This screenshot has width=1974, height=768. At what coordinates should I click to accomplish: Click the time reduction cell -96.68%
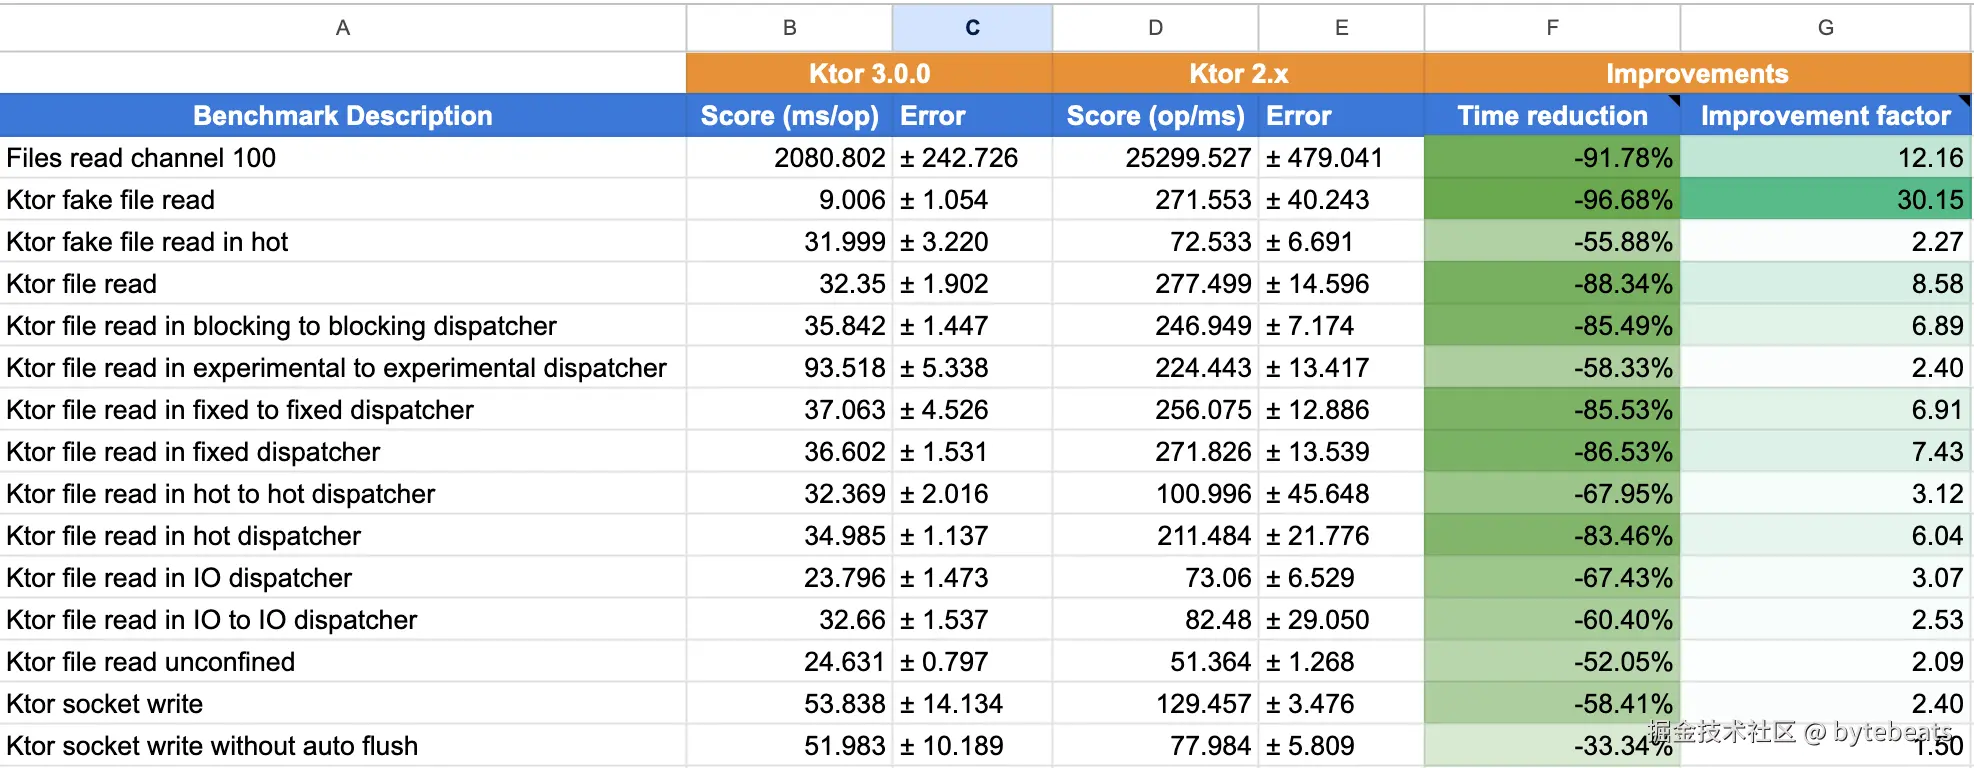pos(1552,200)
